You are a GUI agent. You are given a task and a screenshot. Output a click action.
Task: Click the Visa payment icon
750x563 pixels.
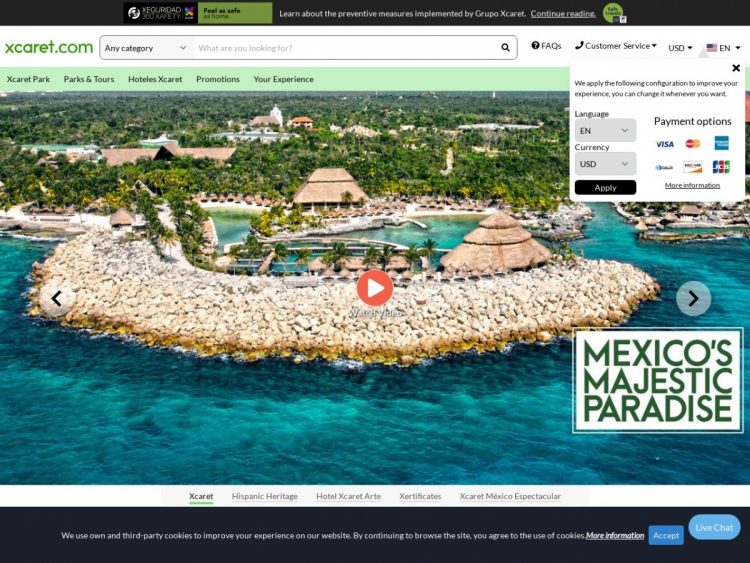pyautogui.click(x=664, y=144)
